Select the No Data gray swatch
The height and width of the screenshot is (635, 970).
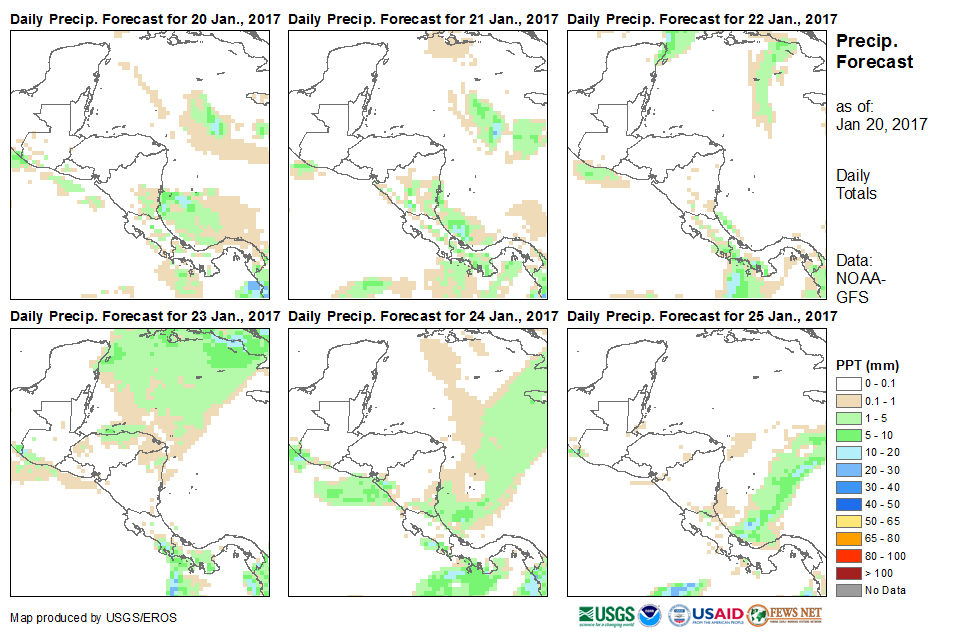847,590
